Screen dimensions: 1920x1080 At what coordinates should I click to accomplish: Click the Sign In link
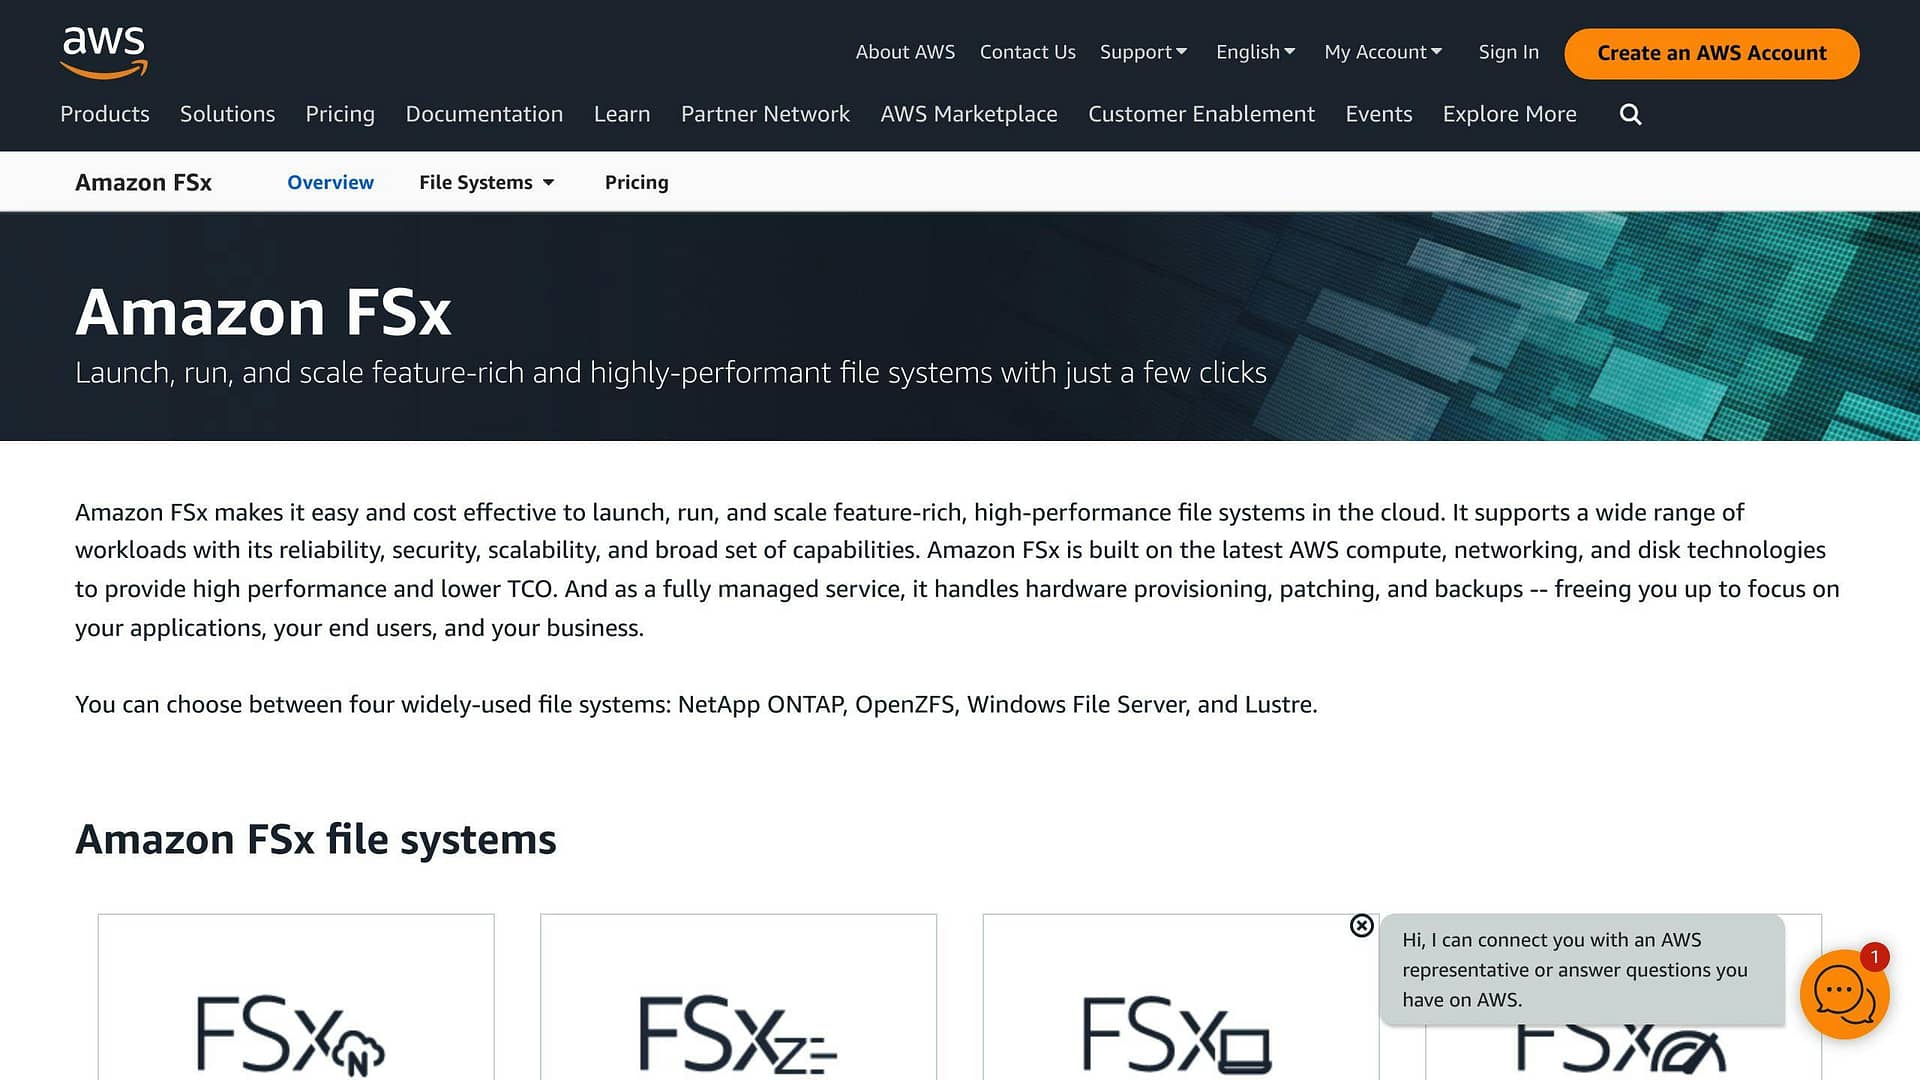(1508, 52)
